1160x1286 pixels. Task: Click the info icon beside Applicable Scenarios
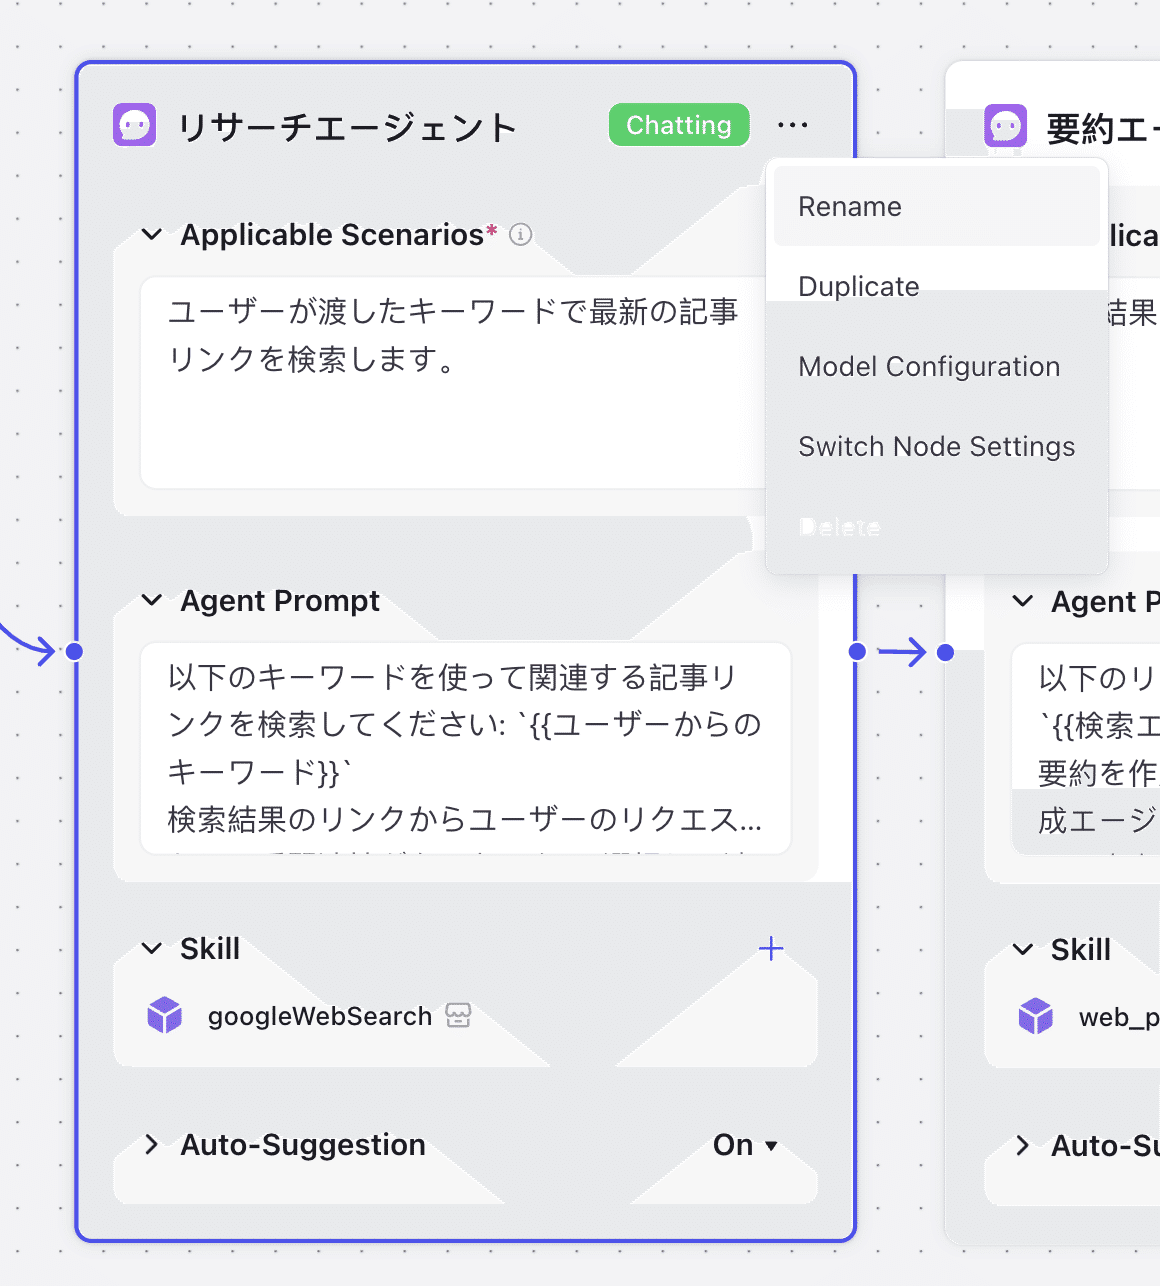(x=520, y=235)
